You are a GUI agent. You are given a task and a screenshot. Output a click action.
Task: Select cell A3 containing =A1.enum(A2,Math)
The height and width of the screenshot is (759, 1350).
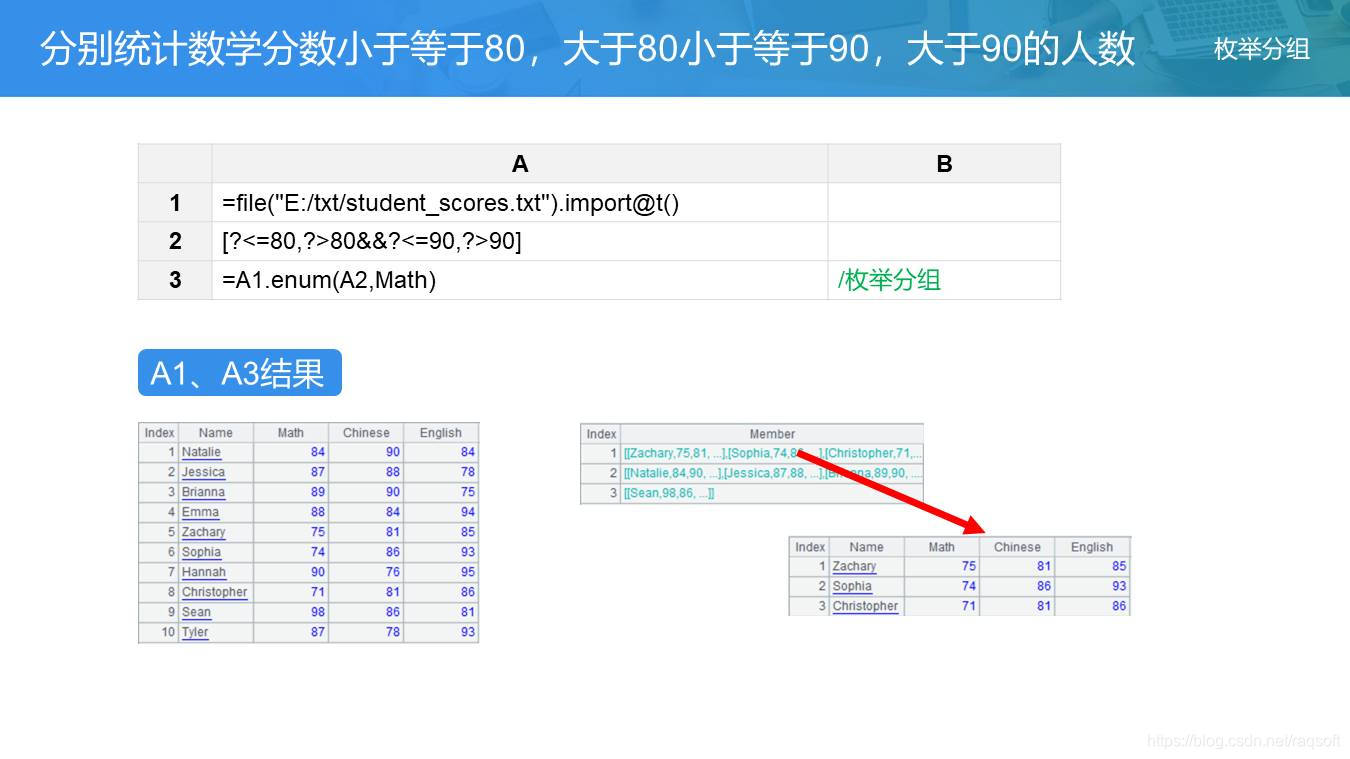coord(520,280)
